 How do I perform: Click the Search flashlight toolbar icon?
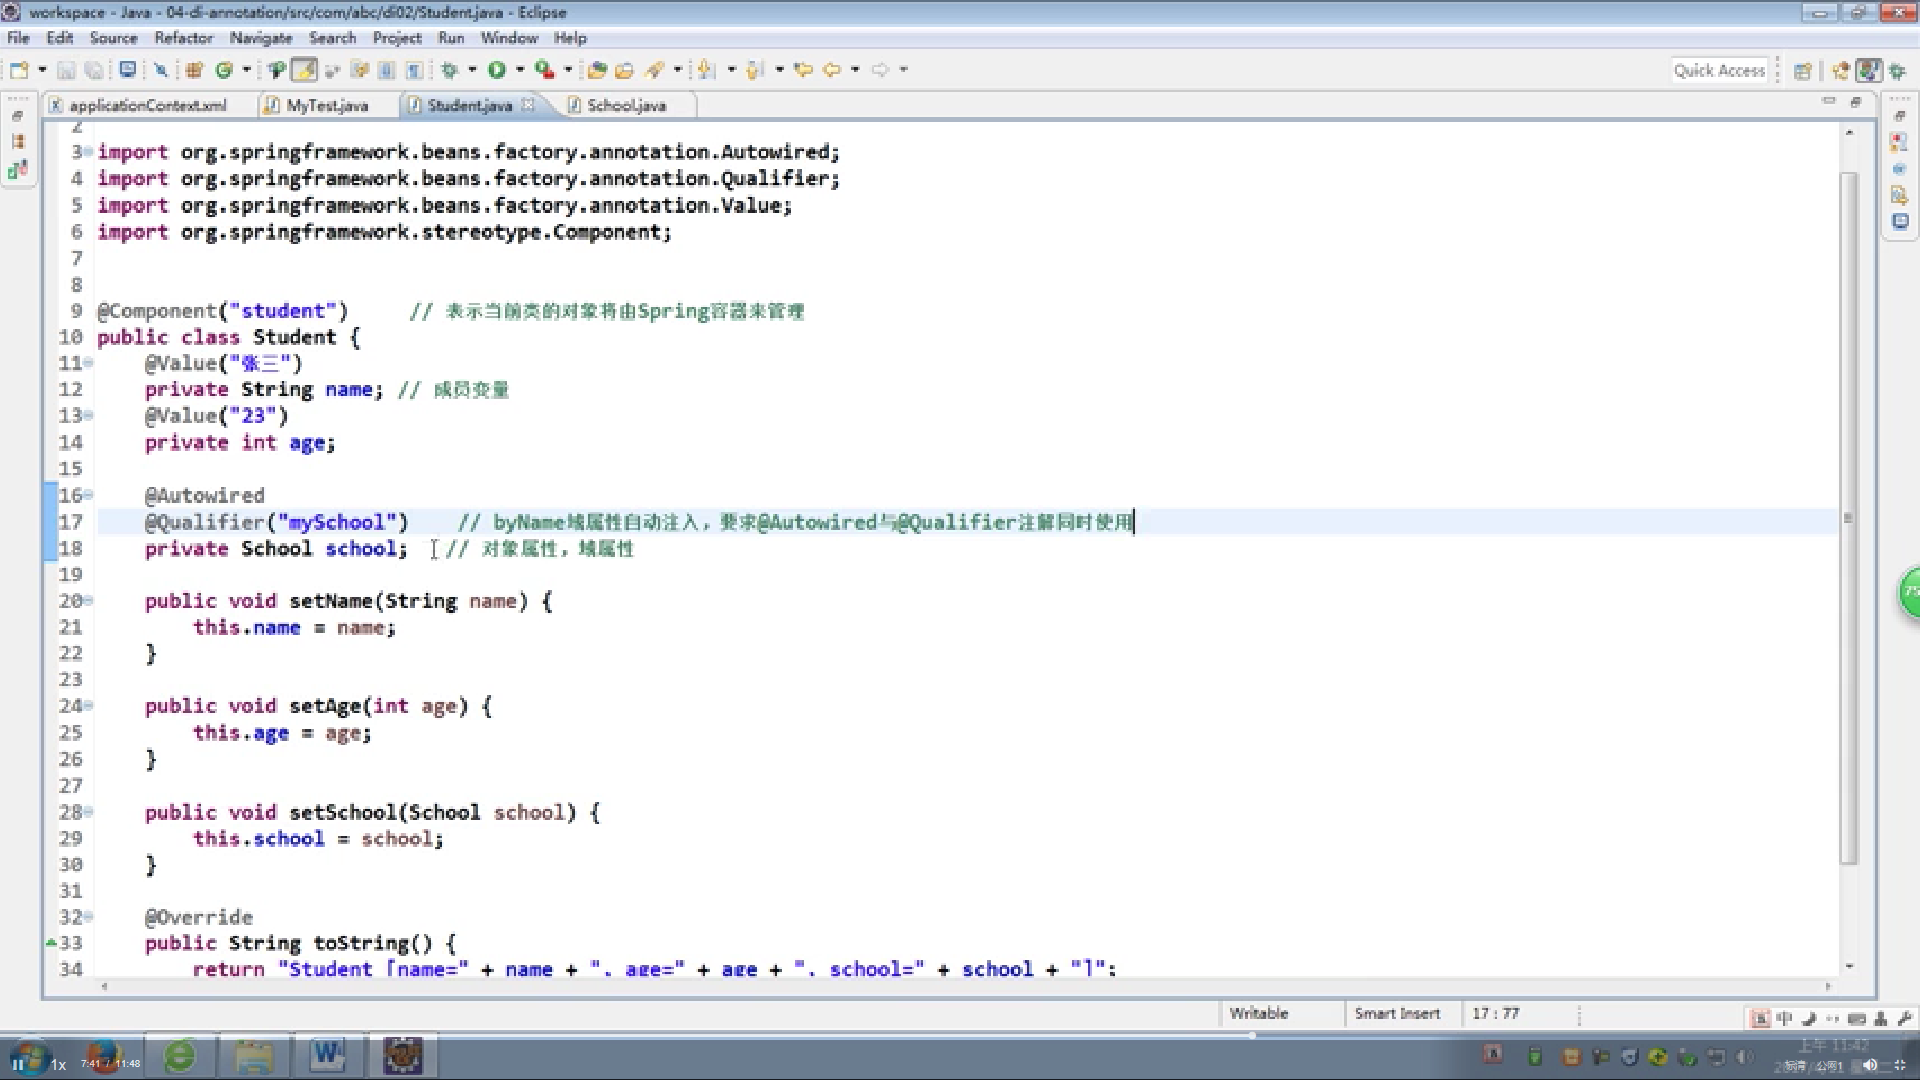(655, 70)
